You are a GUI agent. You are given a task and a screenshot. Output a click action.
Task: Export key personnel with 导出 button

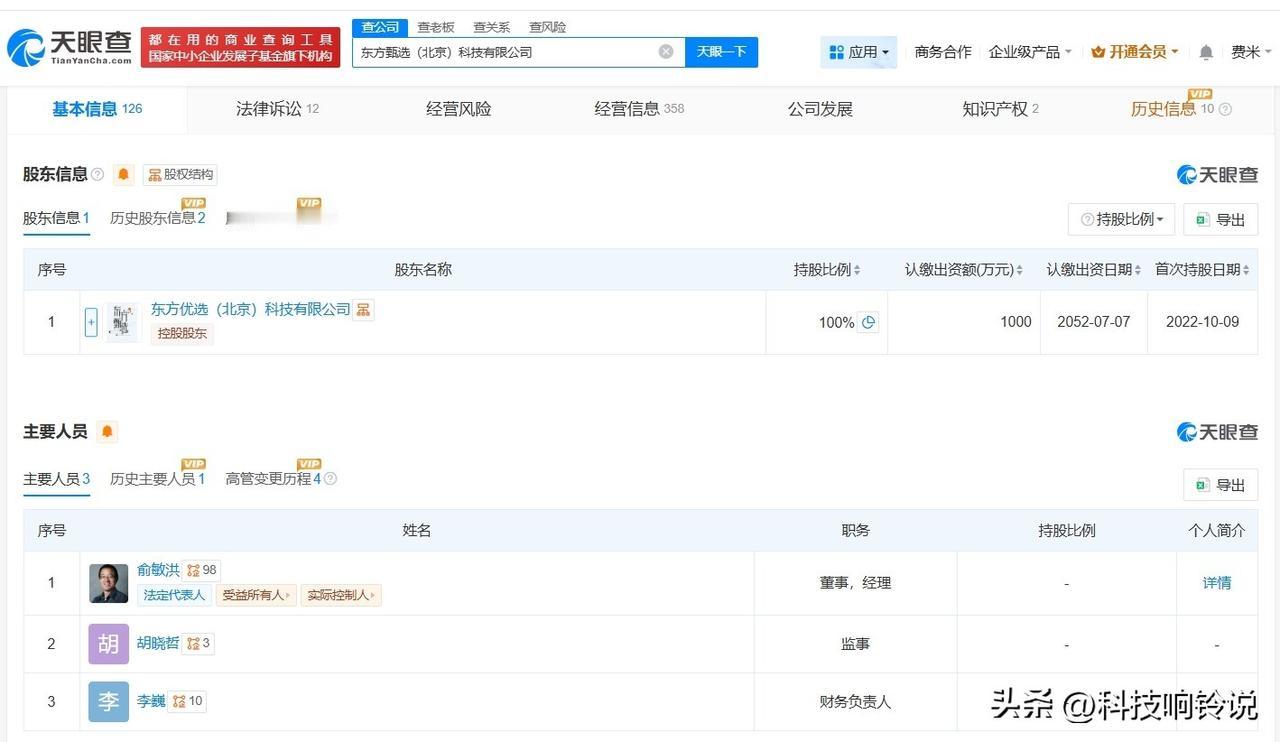pos(1220,485)
